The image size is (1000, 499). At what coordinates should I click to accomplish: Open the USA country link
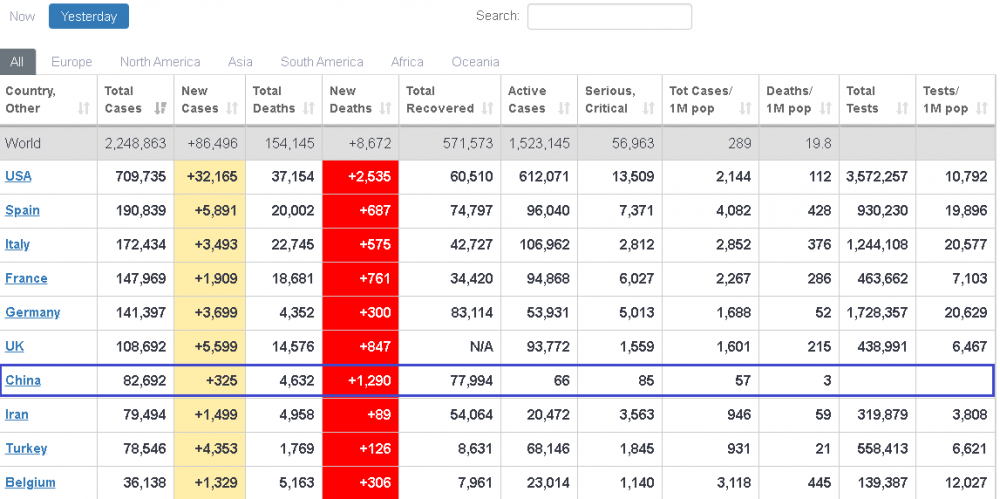(18, 177)
